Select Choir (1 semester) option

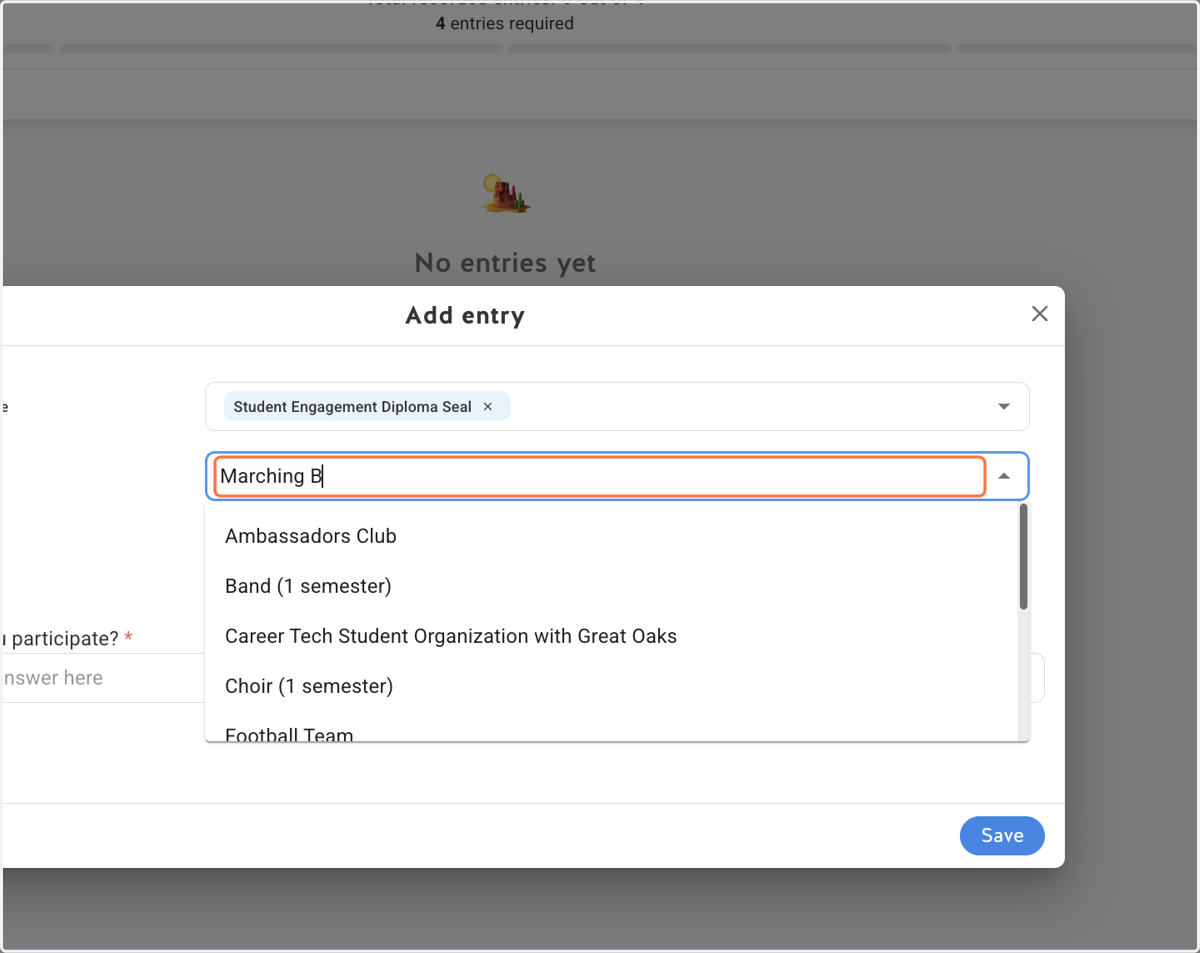tap(611, 686)
